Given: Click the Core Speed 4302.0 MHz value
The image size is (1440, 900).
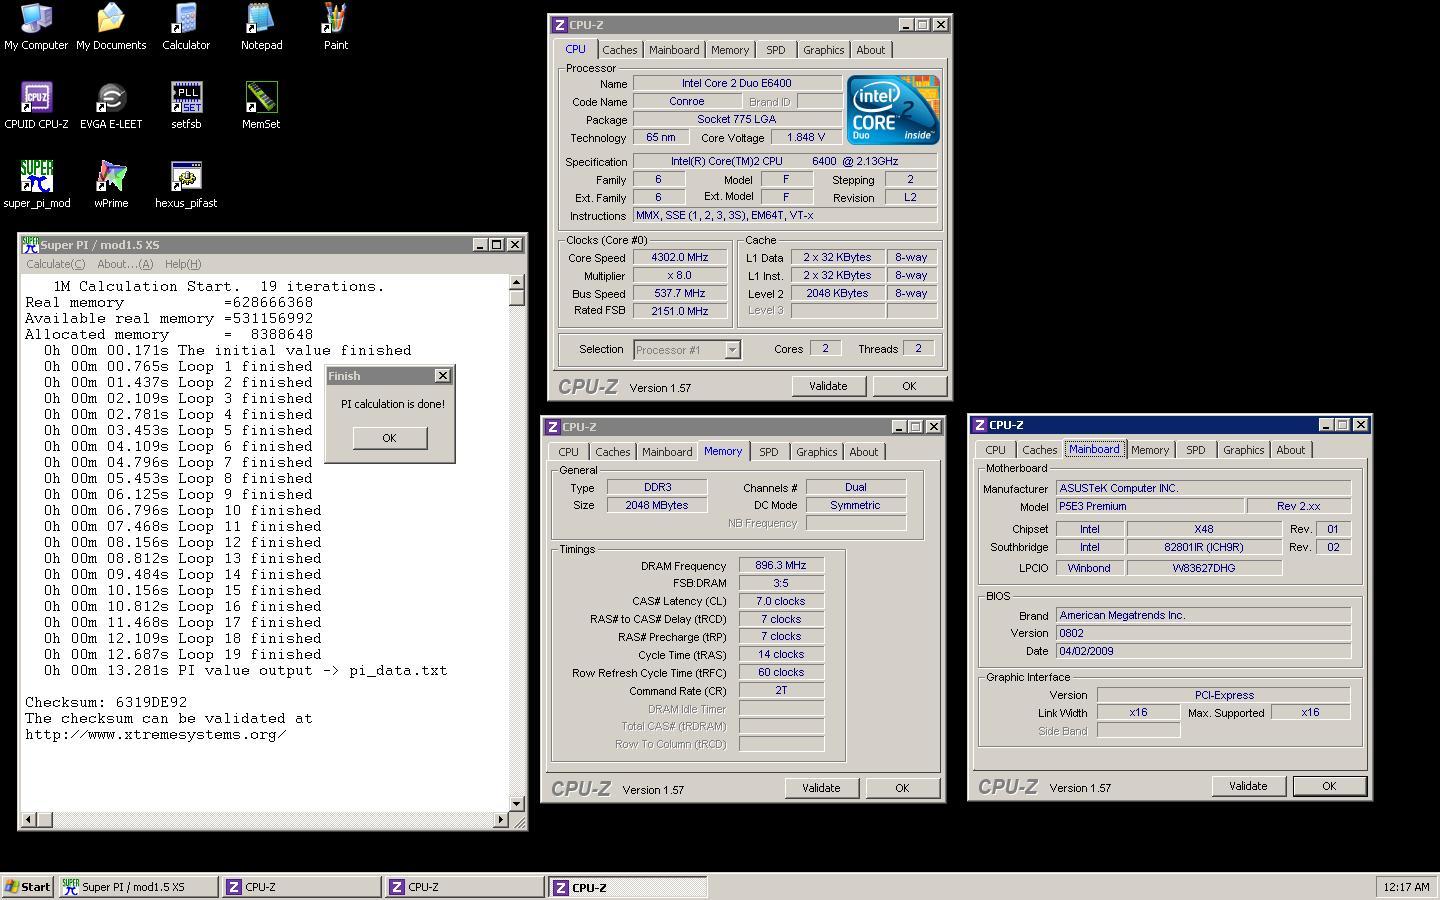Looking at the screenshot, I should 679,257.
